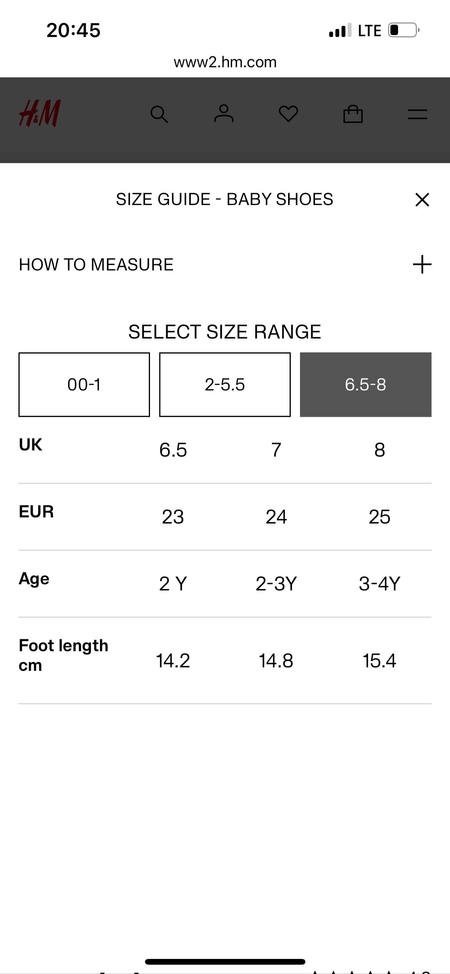Image resolution: width=450 pixels, height=974 pixels.
Task: Tap the HOW TO MEASURE label
Action: [96, 265]
